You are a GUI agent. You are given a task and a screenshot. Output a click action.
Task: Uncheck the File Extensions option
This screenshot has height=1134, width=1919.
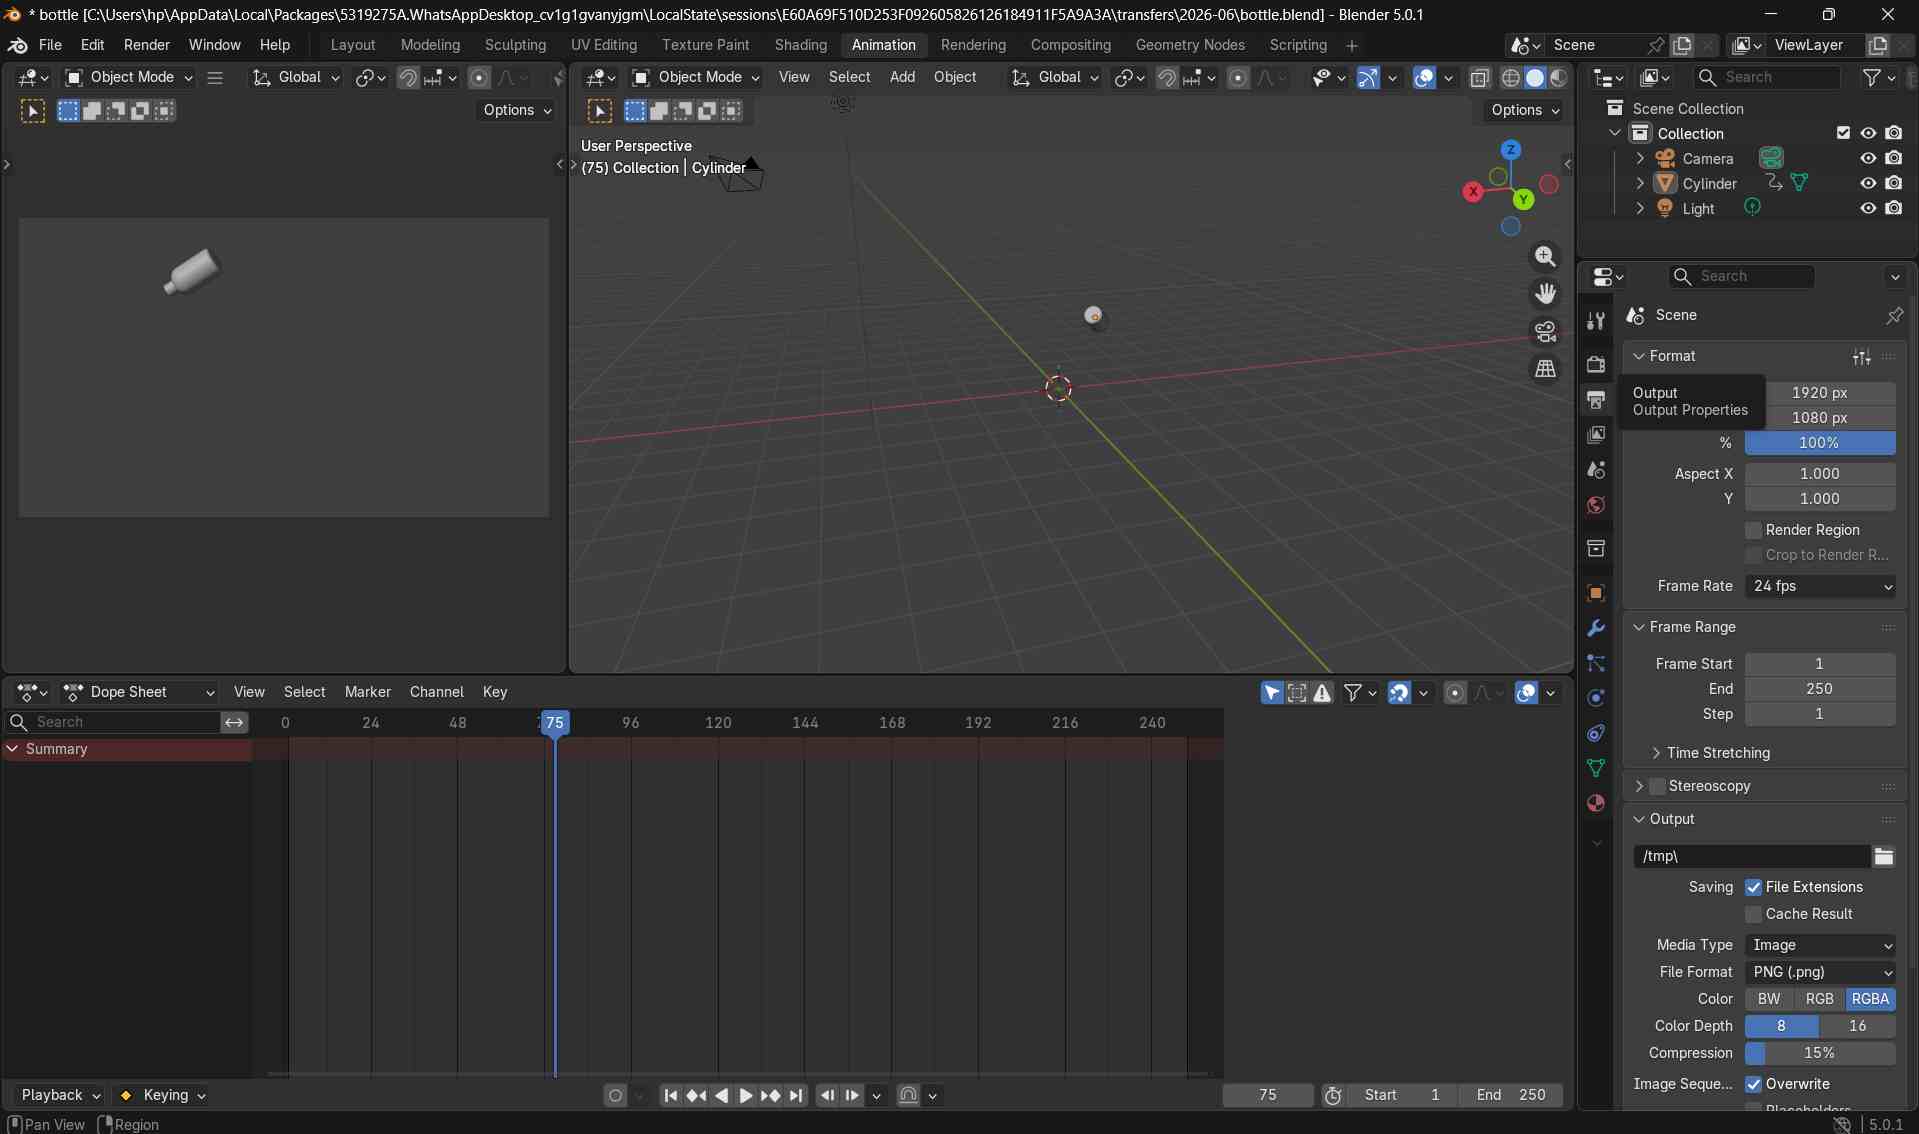tap(1753, 887)
